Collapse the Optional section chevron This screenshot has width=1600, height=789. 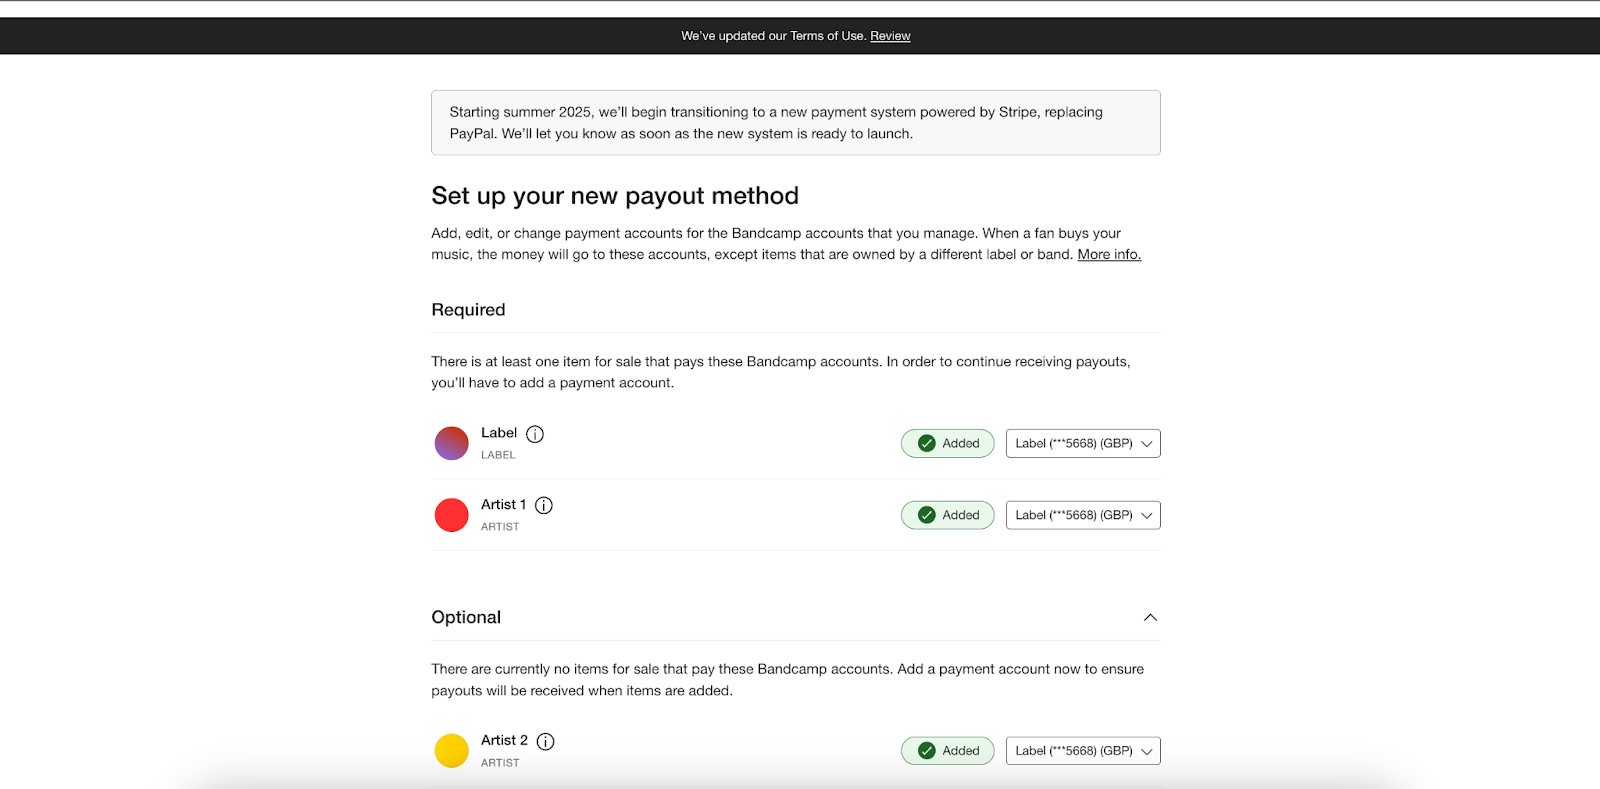1150,617
